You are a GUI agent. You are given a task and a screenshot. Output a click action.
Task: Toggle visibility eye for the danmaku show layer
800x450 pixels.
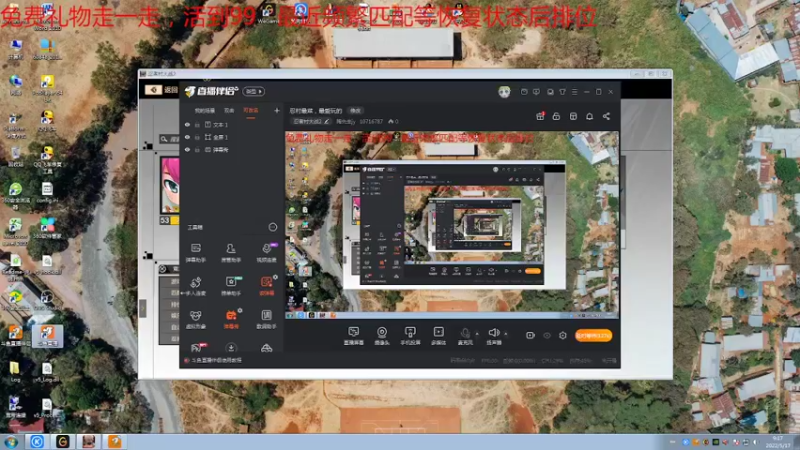187,150
